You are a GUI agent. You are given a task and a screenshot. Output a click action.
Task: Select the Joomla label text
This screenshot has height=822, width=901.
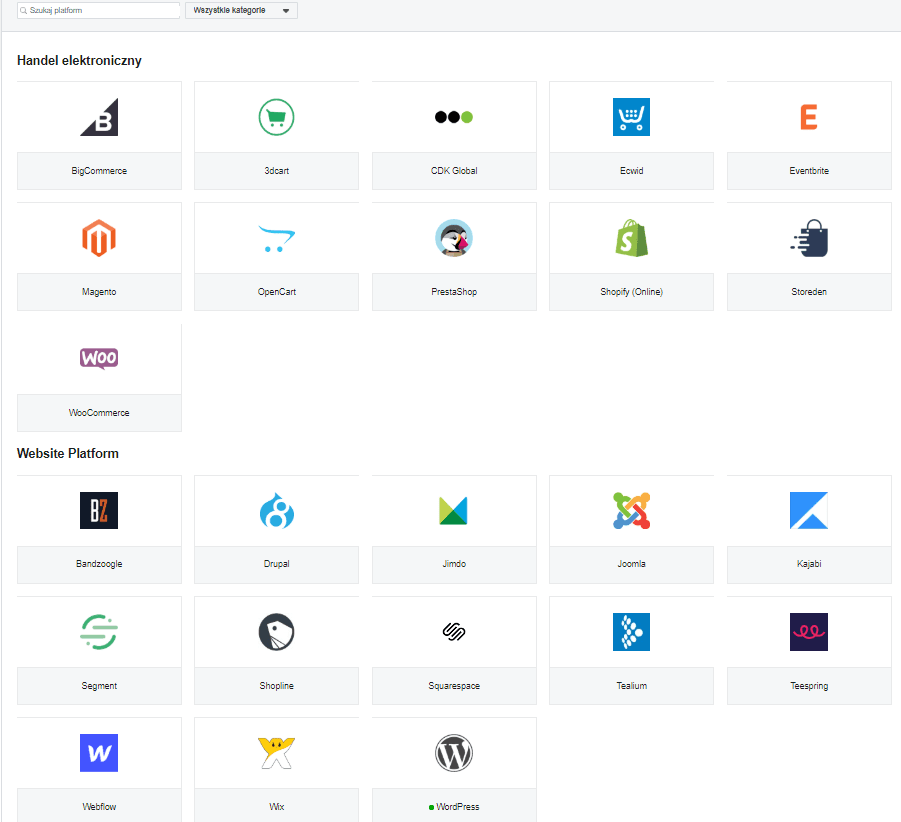(x=632, y=564)
